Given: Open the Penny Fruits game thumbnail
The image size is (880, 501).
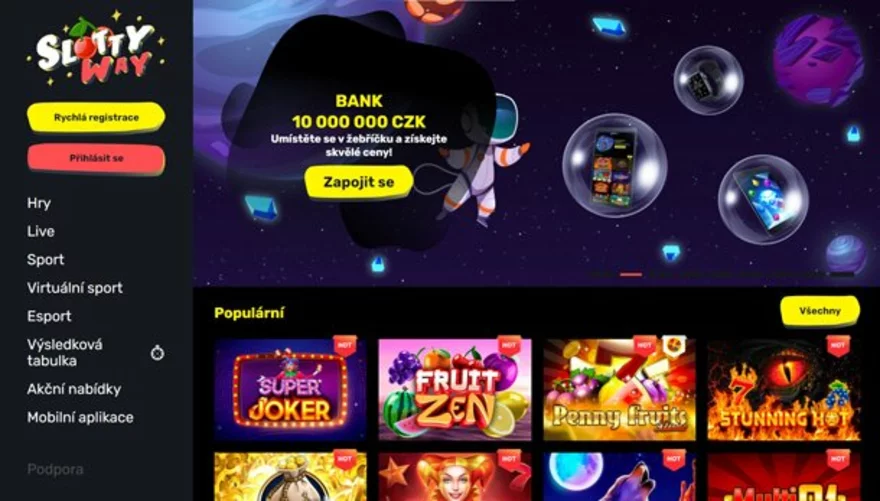Looking at the screenshot, I should 620,389.
